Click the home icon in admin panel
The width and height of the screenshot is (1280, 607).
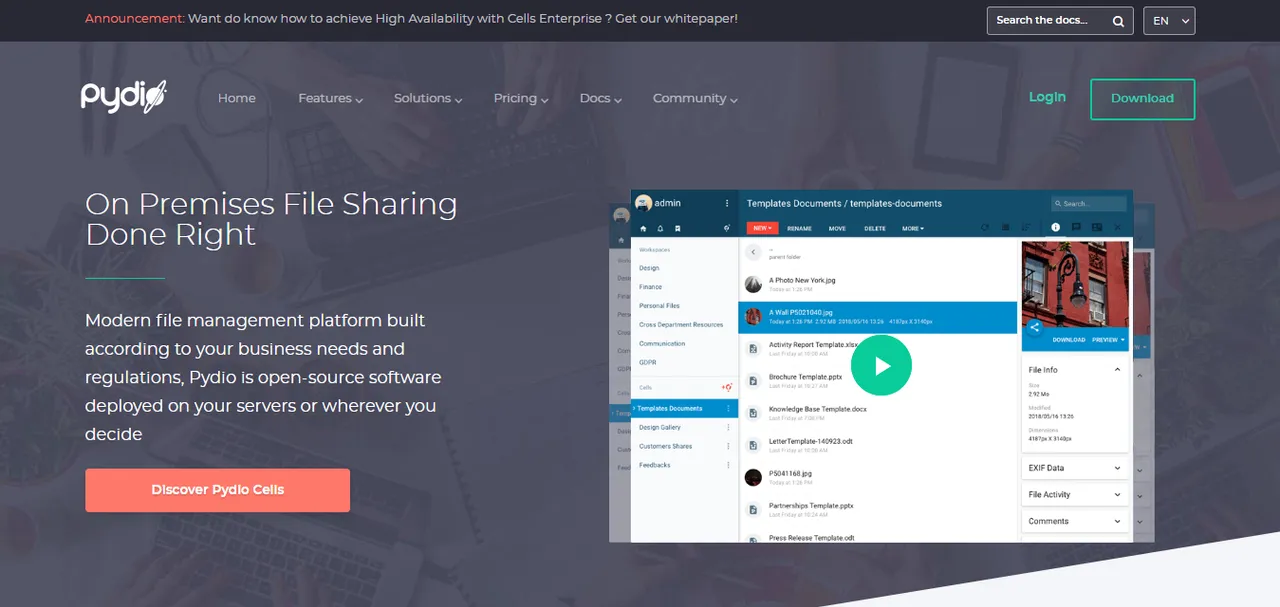[x=643, y=228]
